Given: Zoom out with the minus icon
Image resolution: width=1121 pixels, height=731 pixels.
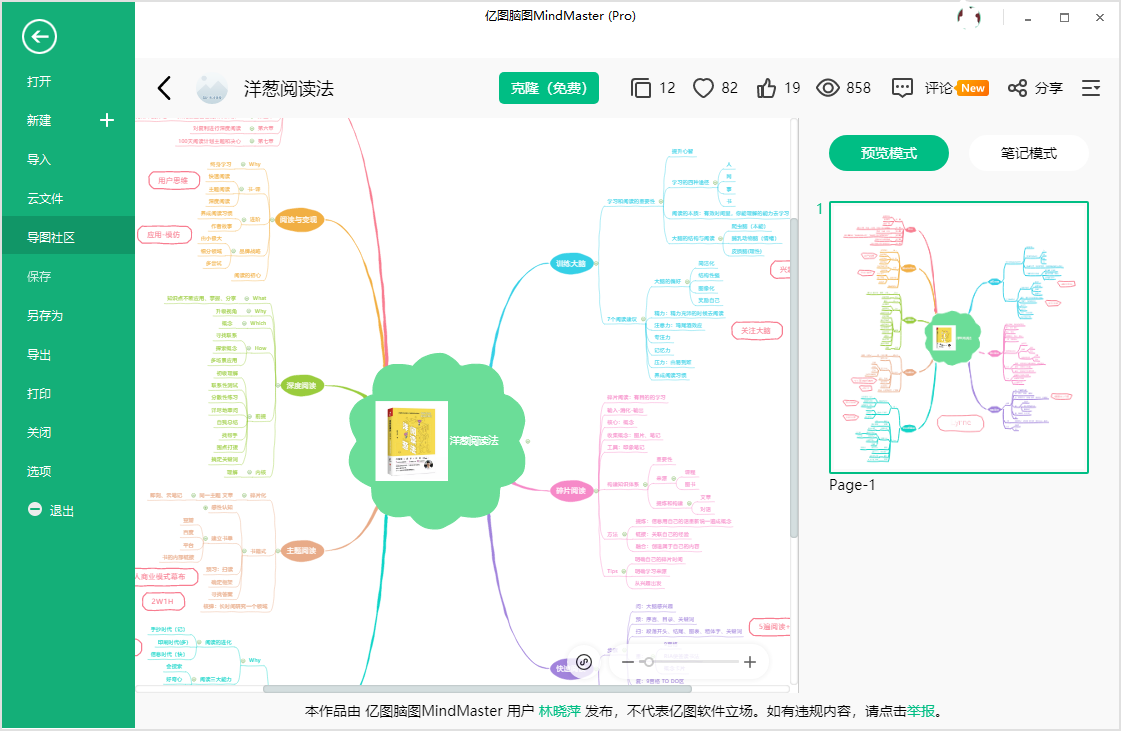Looking at the screenshot, I should (x=628, y=662).
